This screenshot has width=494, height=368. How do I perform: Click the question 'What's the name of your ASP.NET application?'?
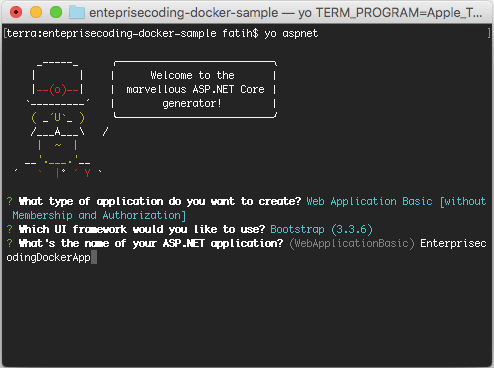(x=151, y=243)
